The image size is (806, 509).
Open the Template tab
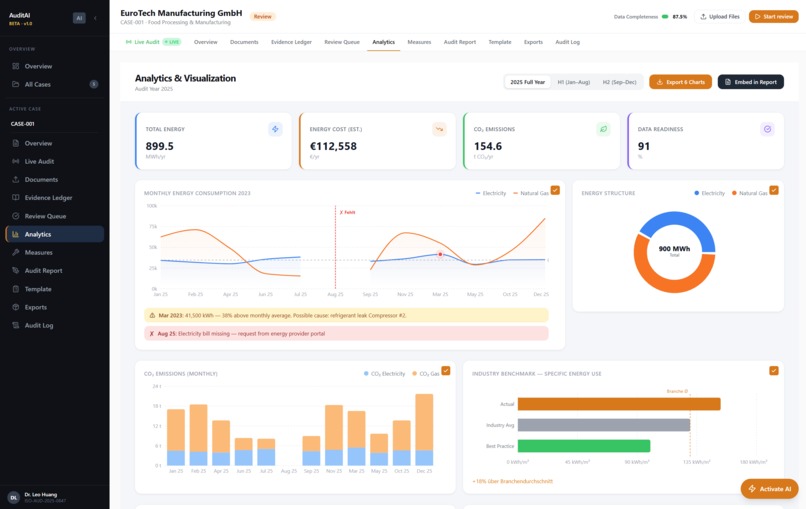coord(500,42)
